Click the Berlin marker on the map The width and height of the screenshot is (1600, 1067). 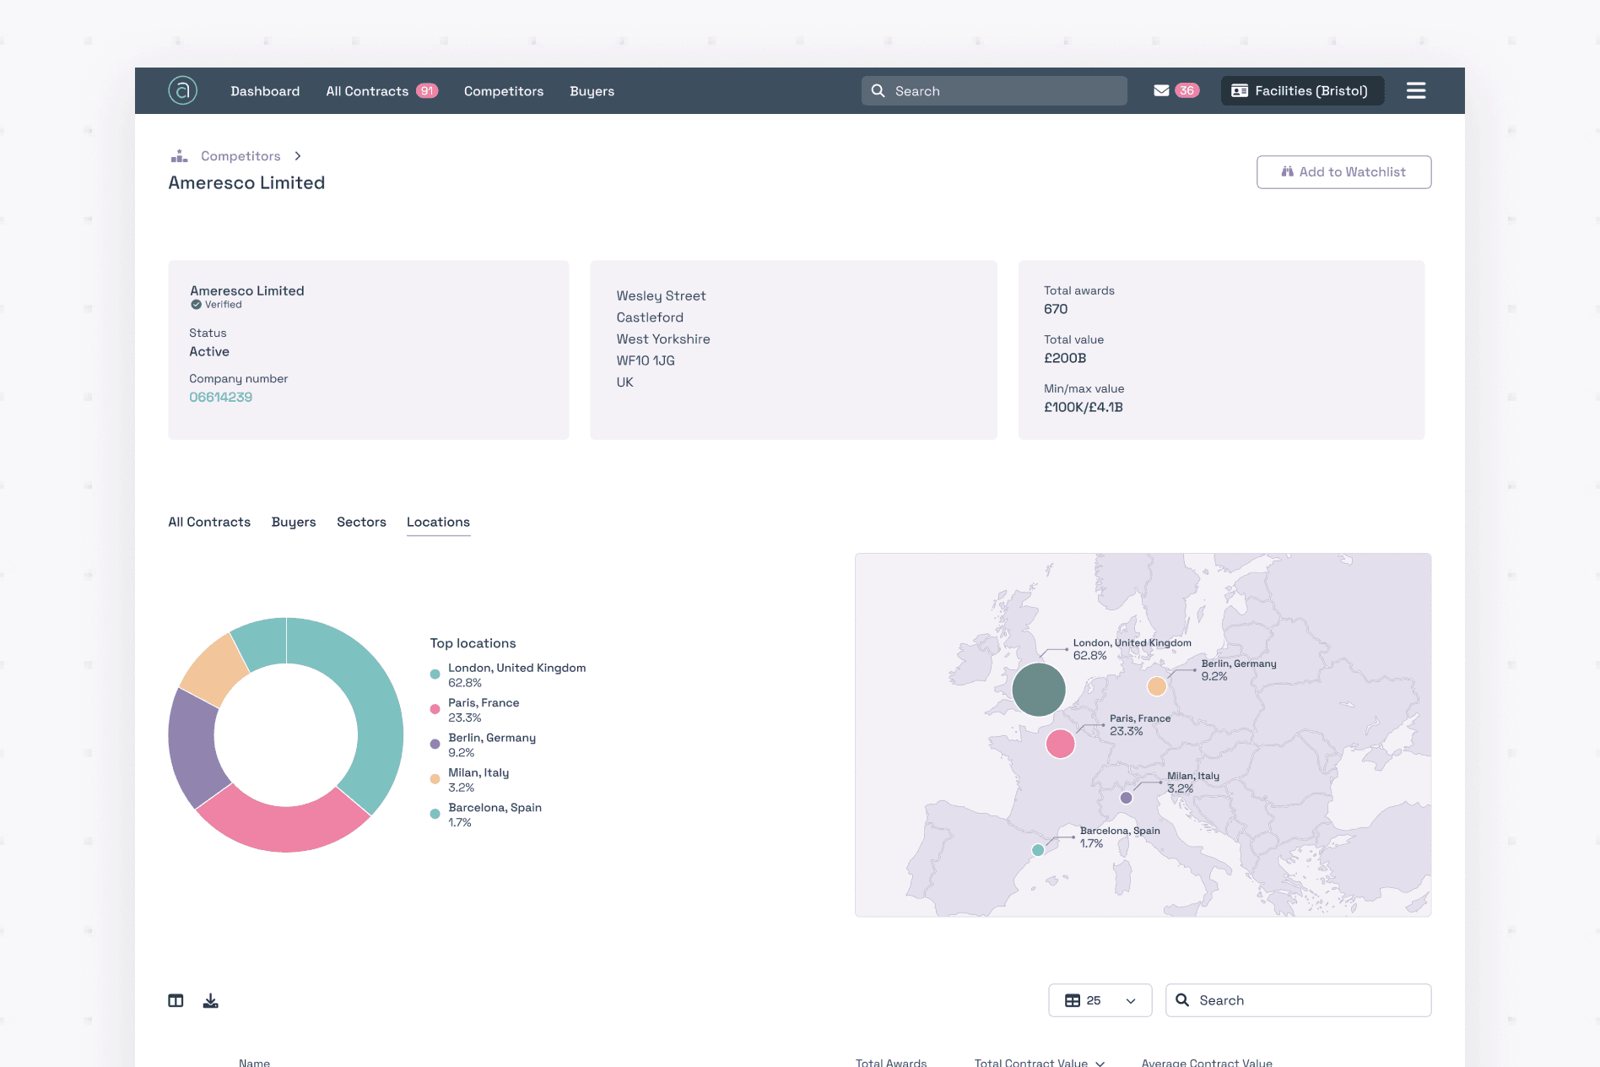pyautogui.click(x=1157, y=686)
